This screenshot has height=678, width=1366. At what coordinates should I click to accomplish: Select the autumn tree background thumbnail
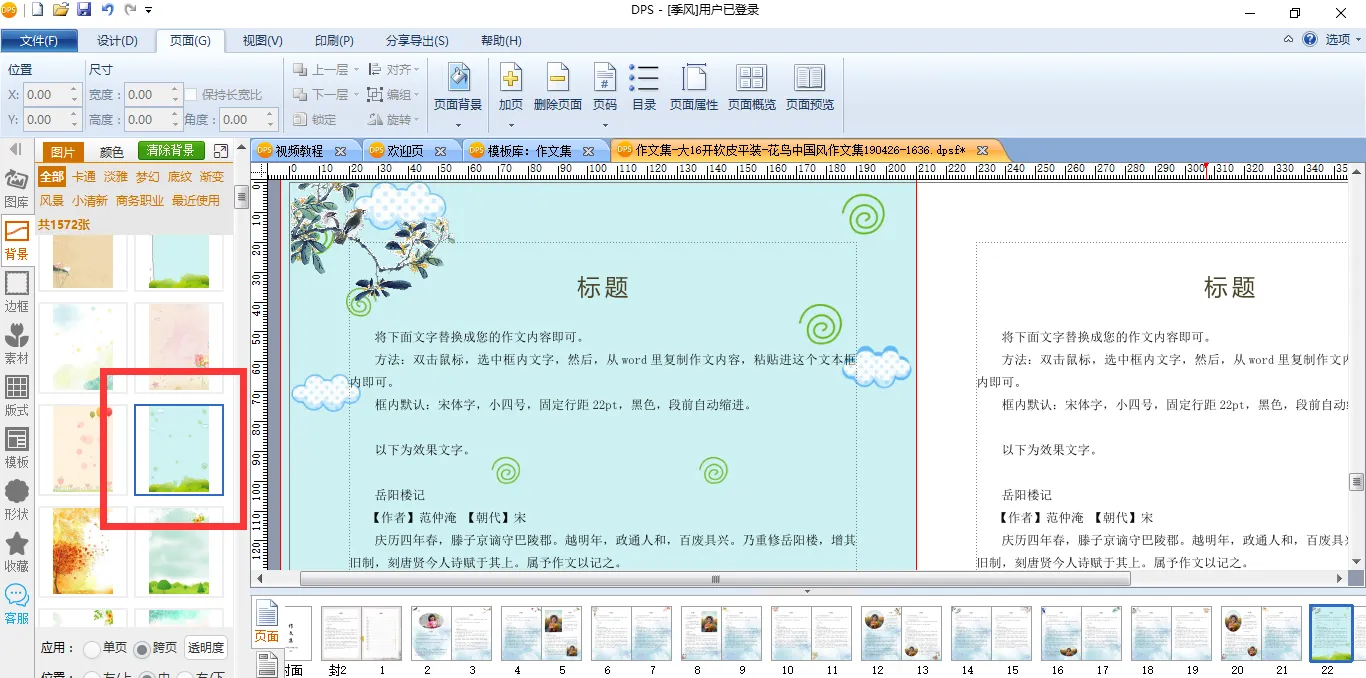83,550
